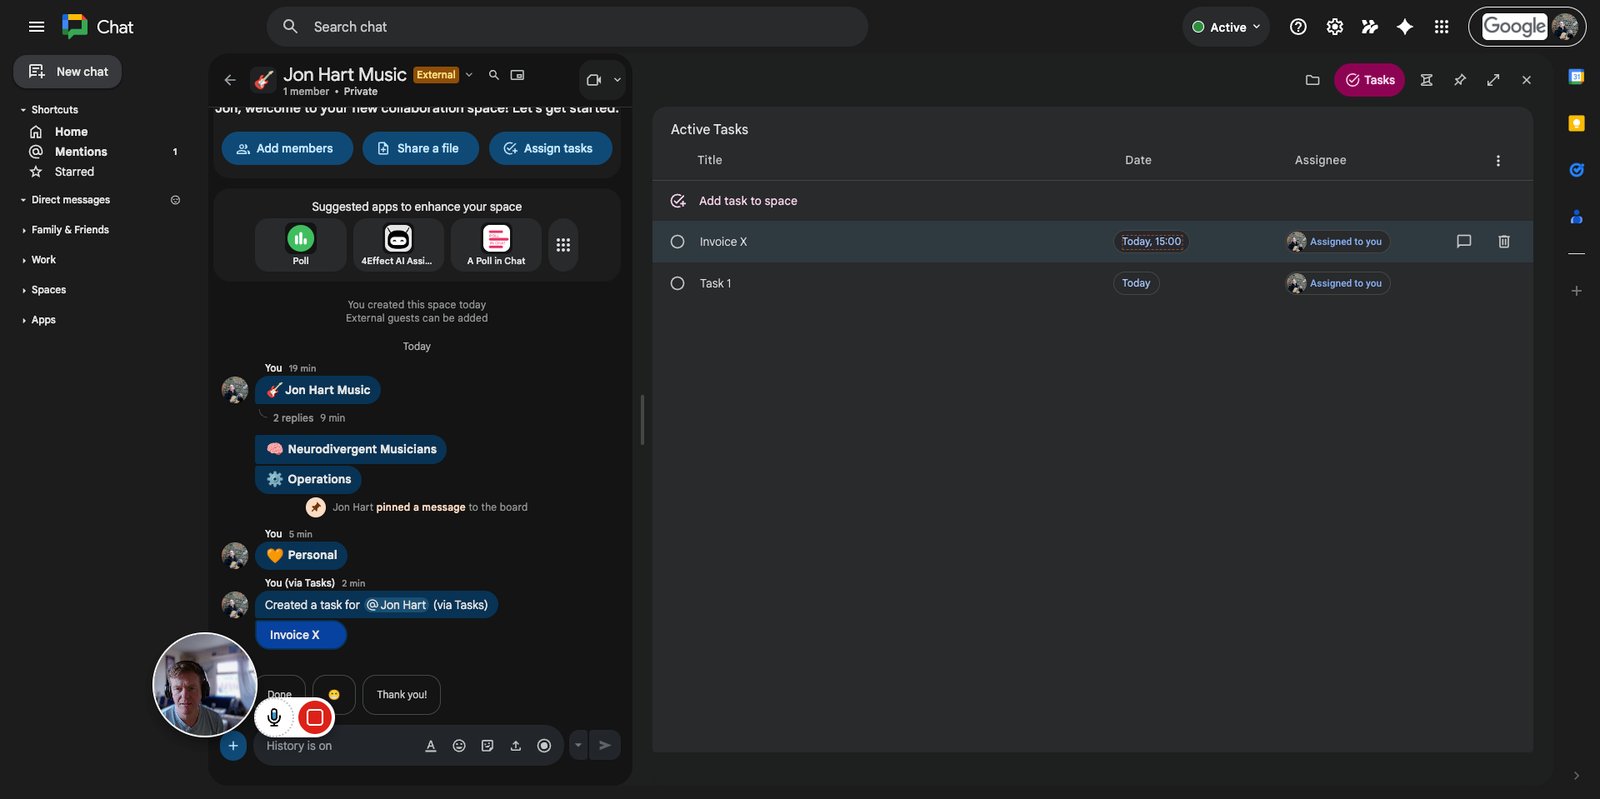Open Google Keep side panel icon
Viewport: 1600px width, 799px height.
[x=1576, y=123]
